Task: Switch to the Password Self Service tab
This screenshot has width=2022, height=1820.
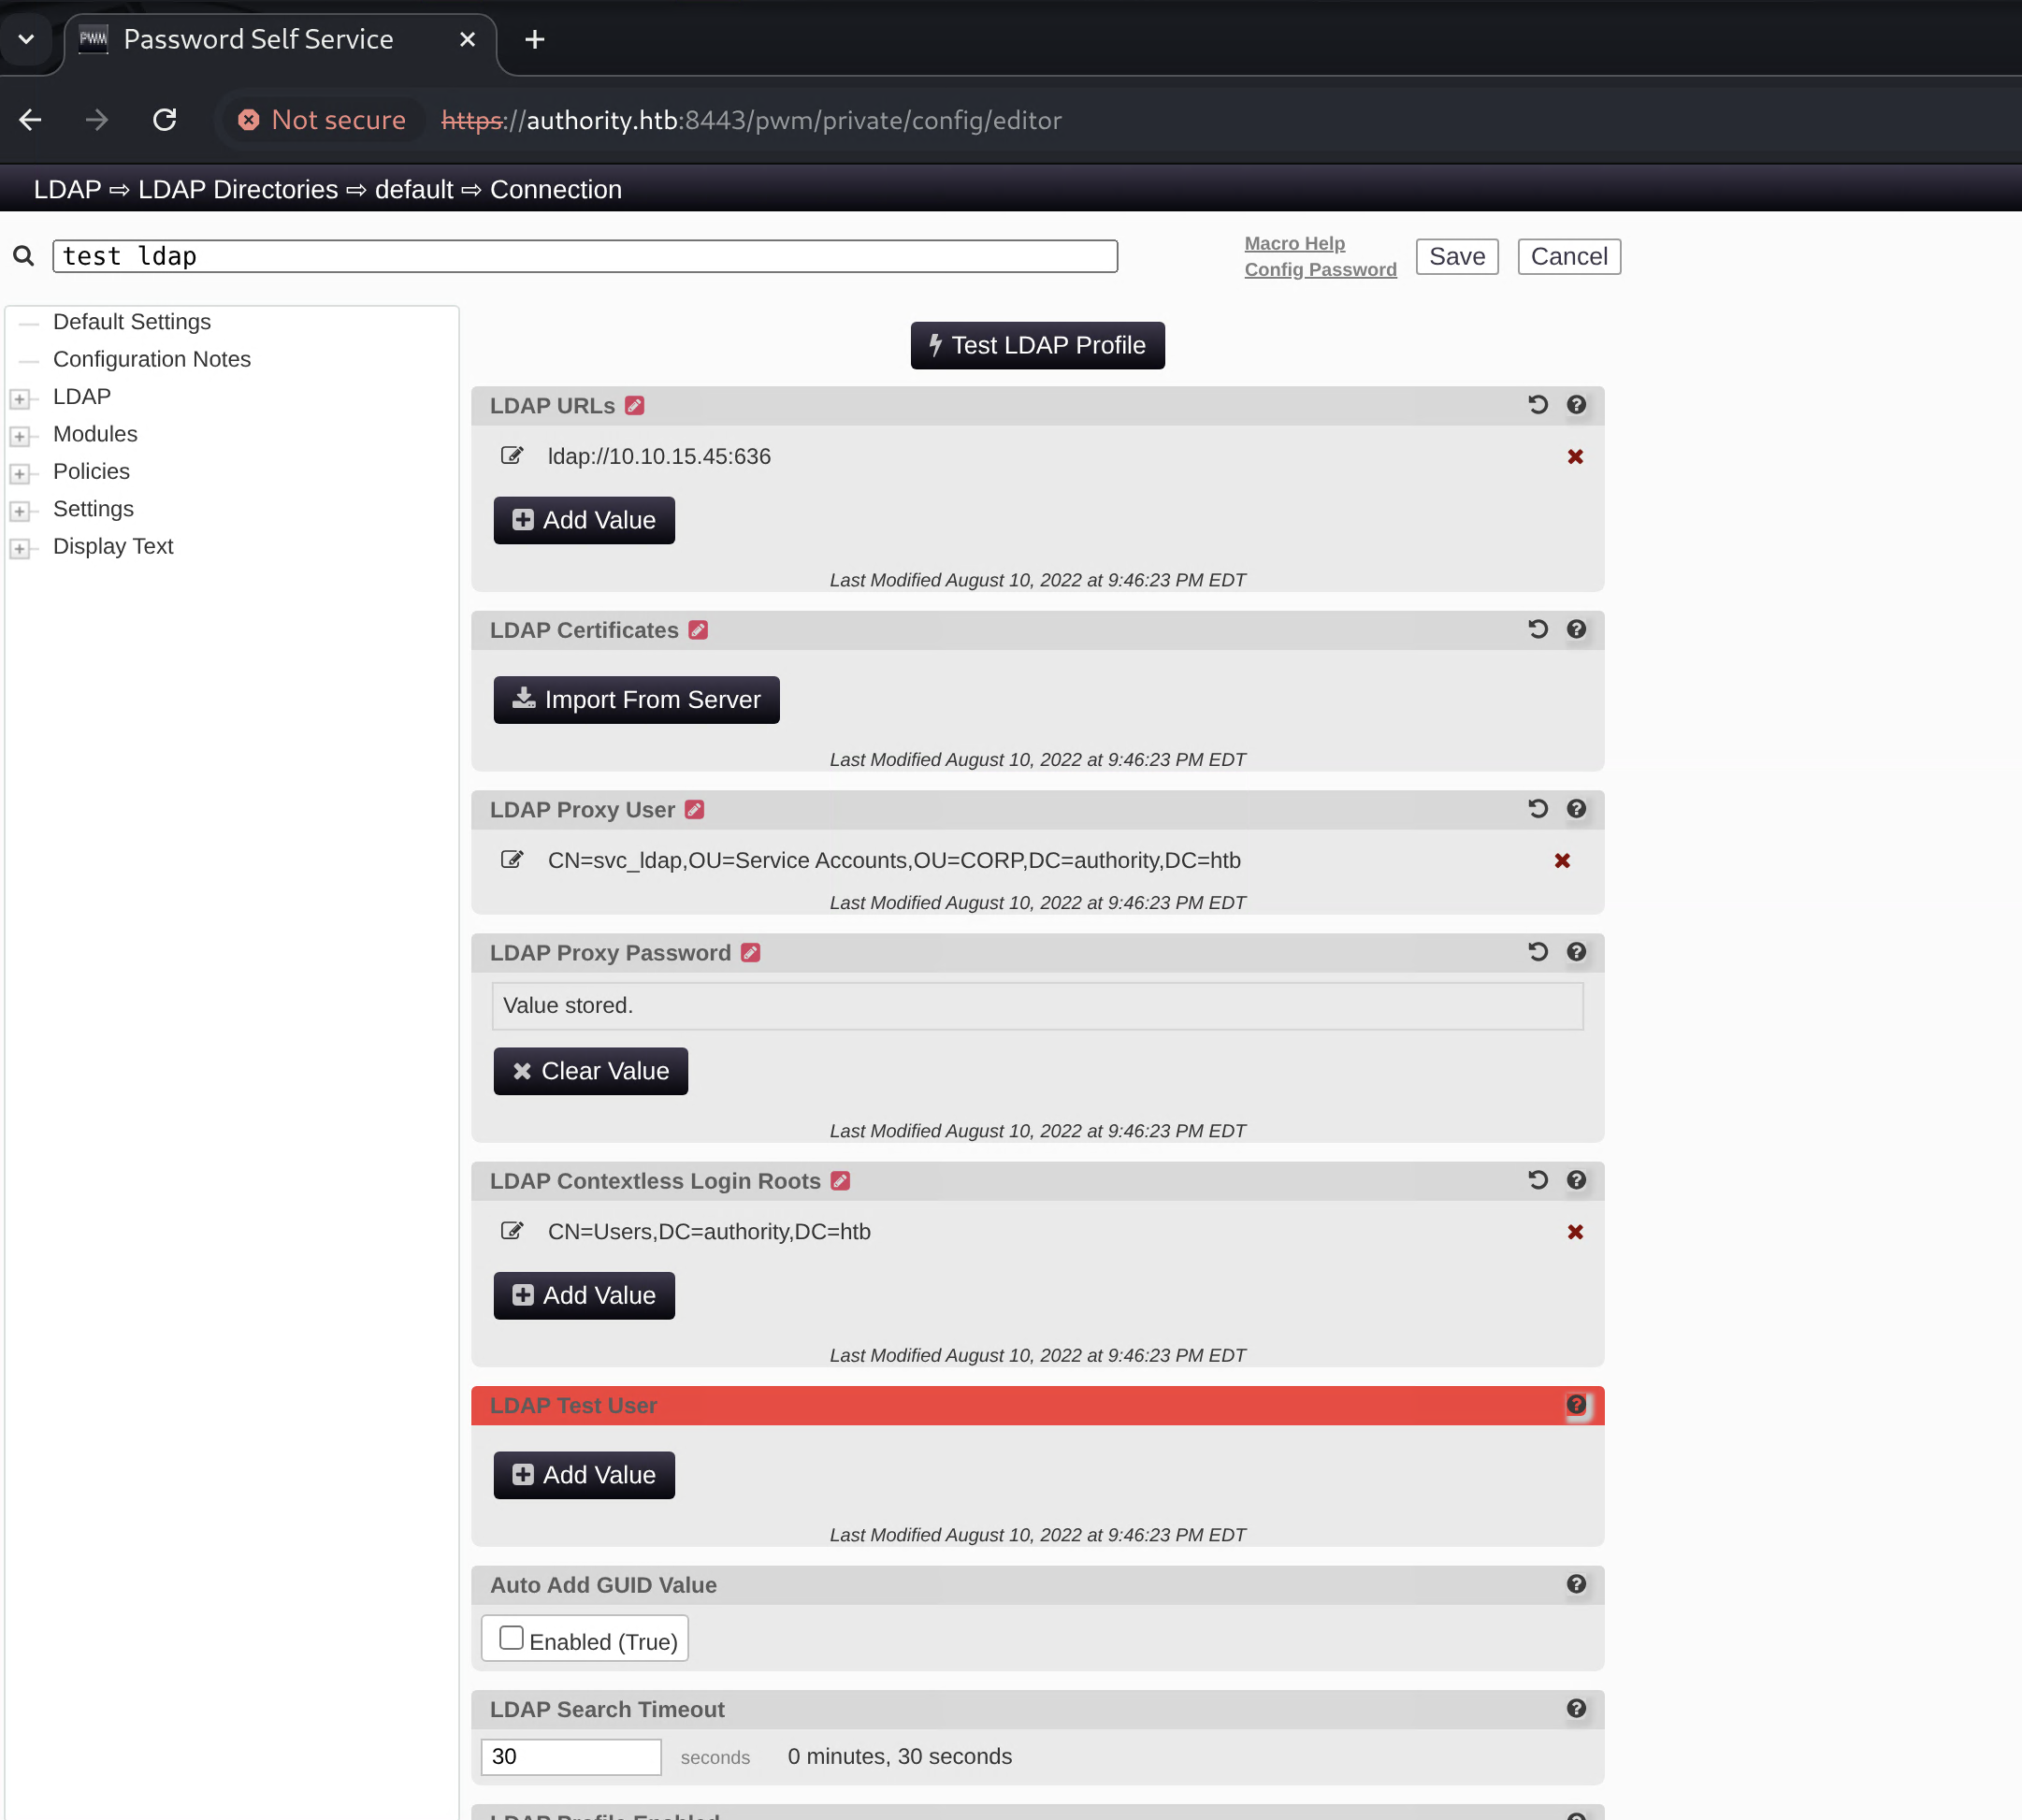Action: pos(280,40)
